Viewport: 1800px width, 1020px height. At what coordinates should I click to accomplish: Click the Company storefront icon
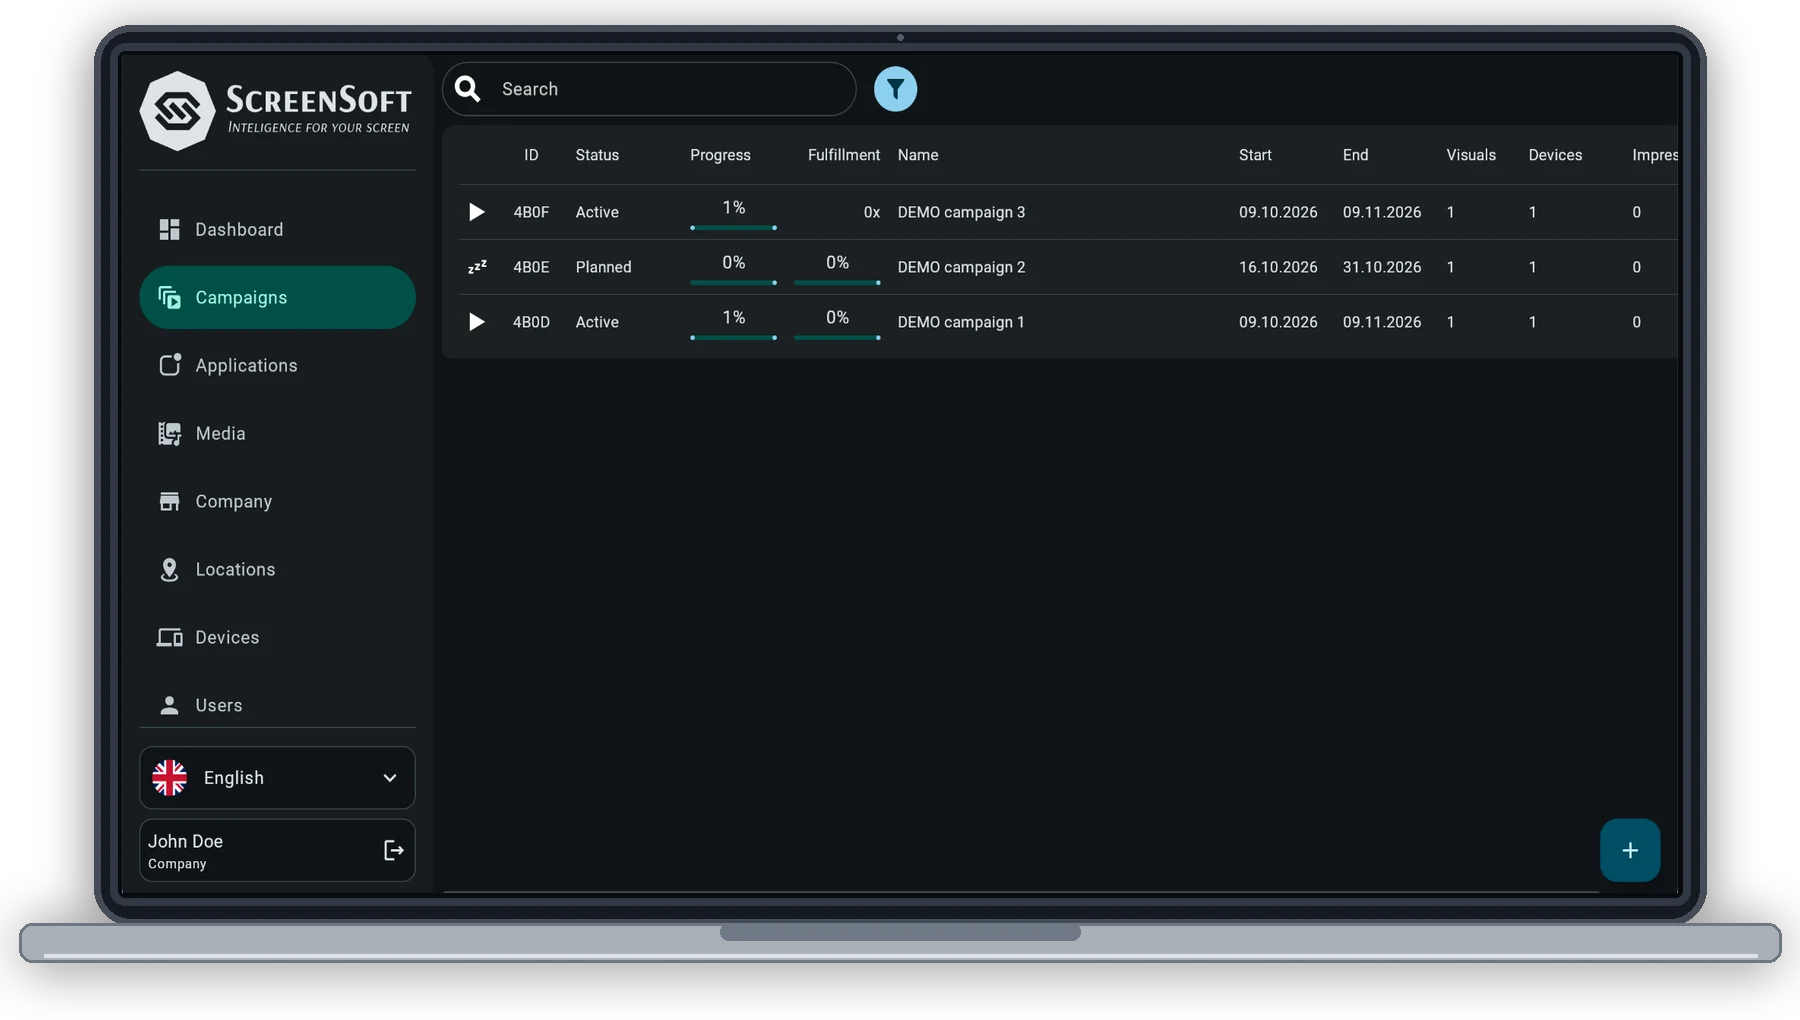click(x=170, y=501)
